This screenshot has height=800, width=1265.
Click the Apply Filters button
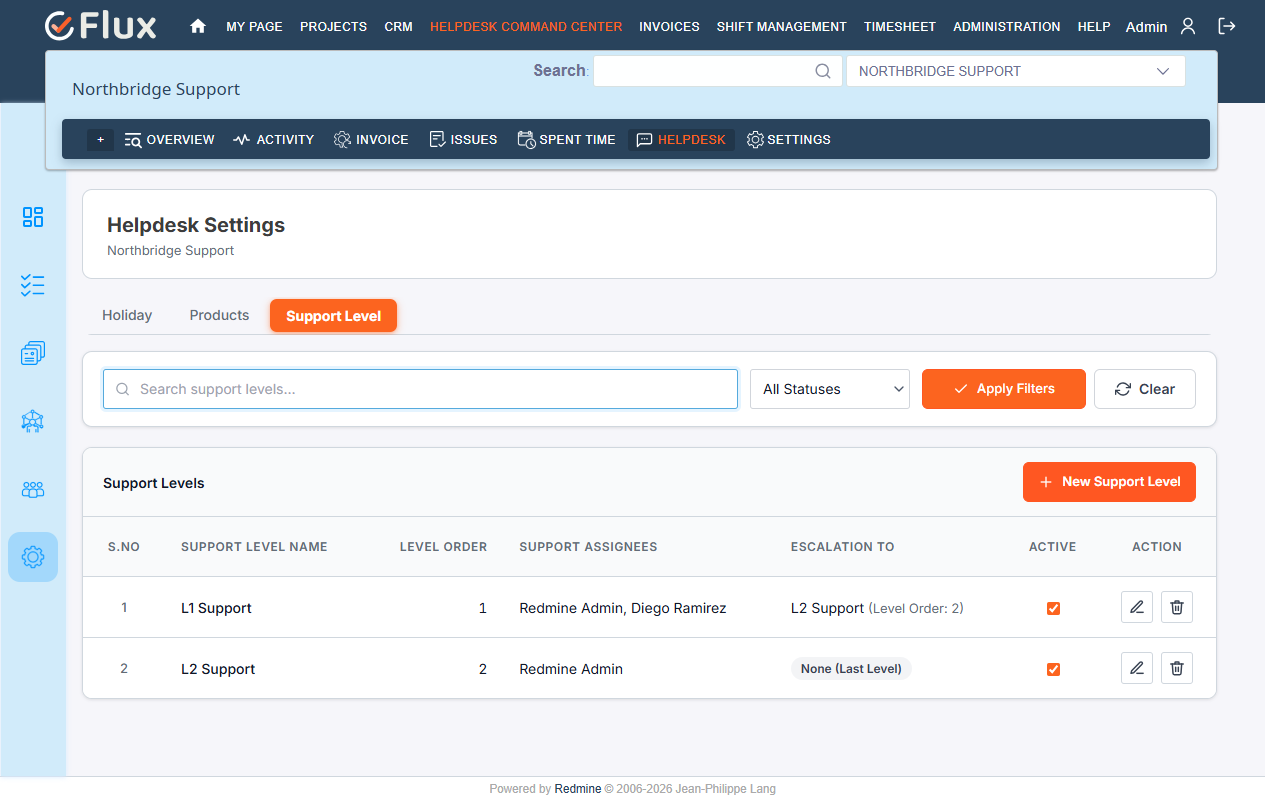(1003, 389)
